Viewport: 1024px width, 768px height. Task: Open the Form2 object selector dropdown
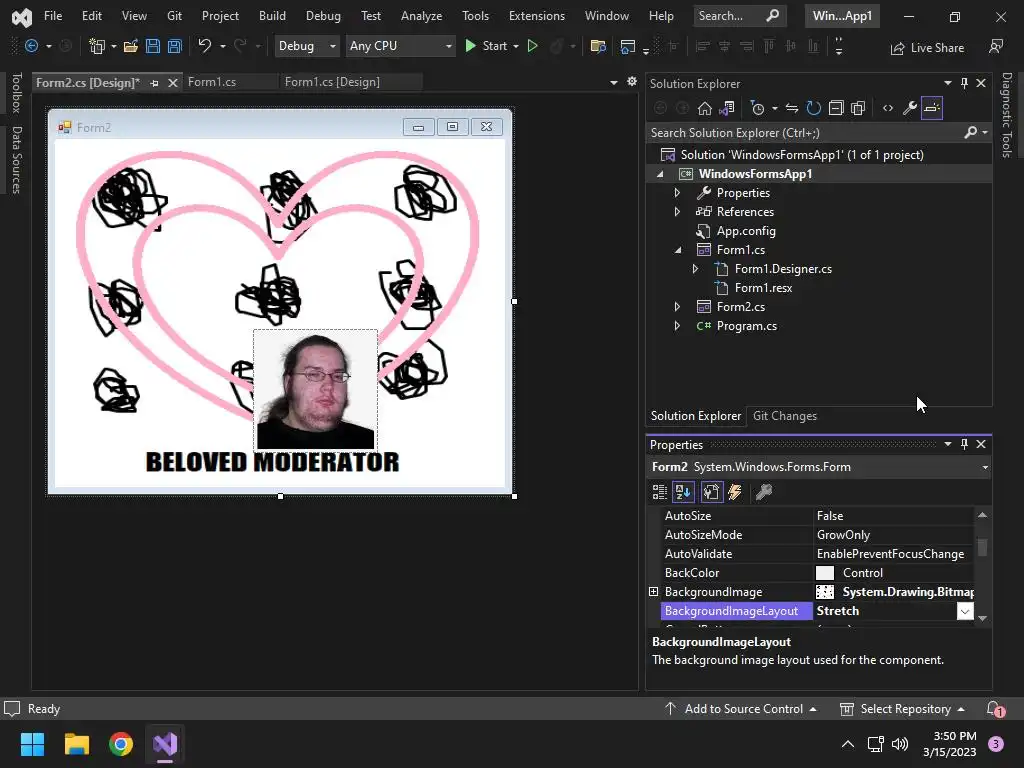[985, 468]
